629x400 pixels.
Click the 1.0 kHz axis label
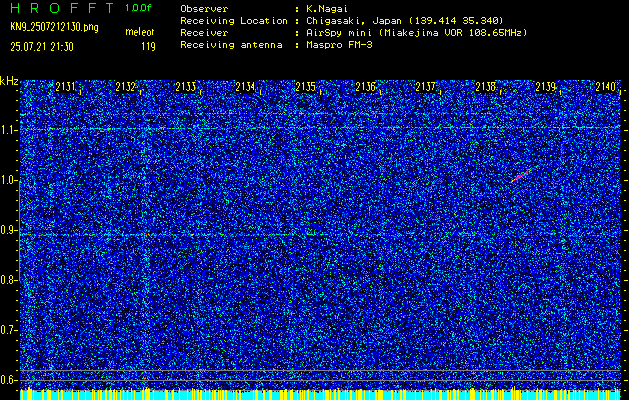pos(8,181)
